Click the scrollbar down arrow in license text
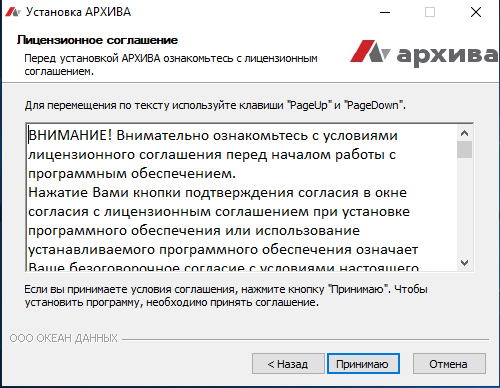Viewport: 500px width, 388px height. coord(464,263)
